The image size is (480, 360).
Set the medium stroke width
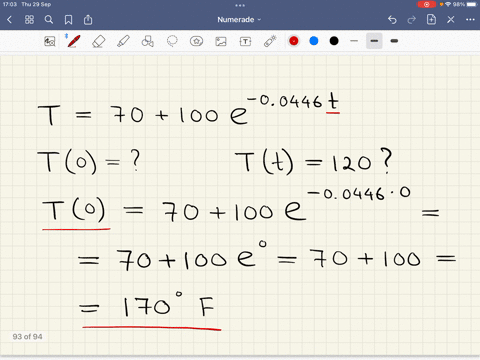coord(374,41)
